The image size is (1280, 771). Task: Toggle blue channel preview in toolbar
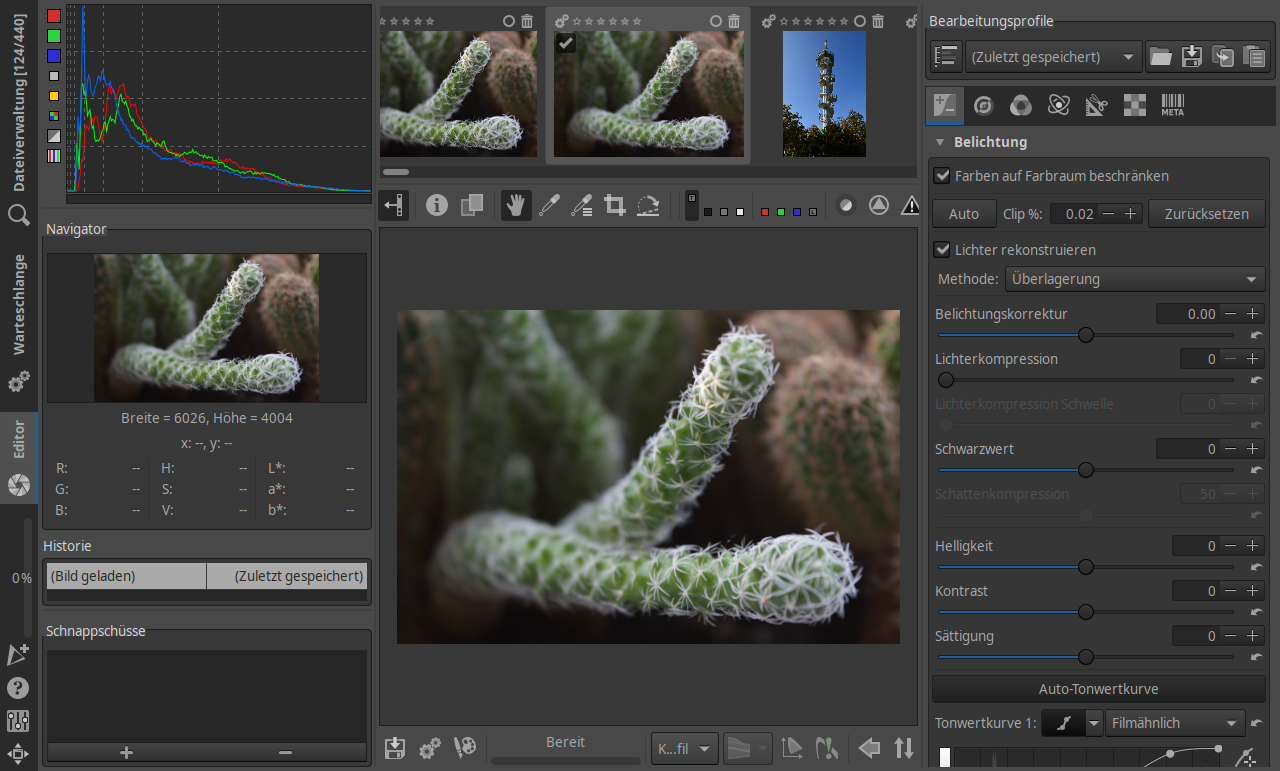(797, 212)
